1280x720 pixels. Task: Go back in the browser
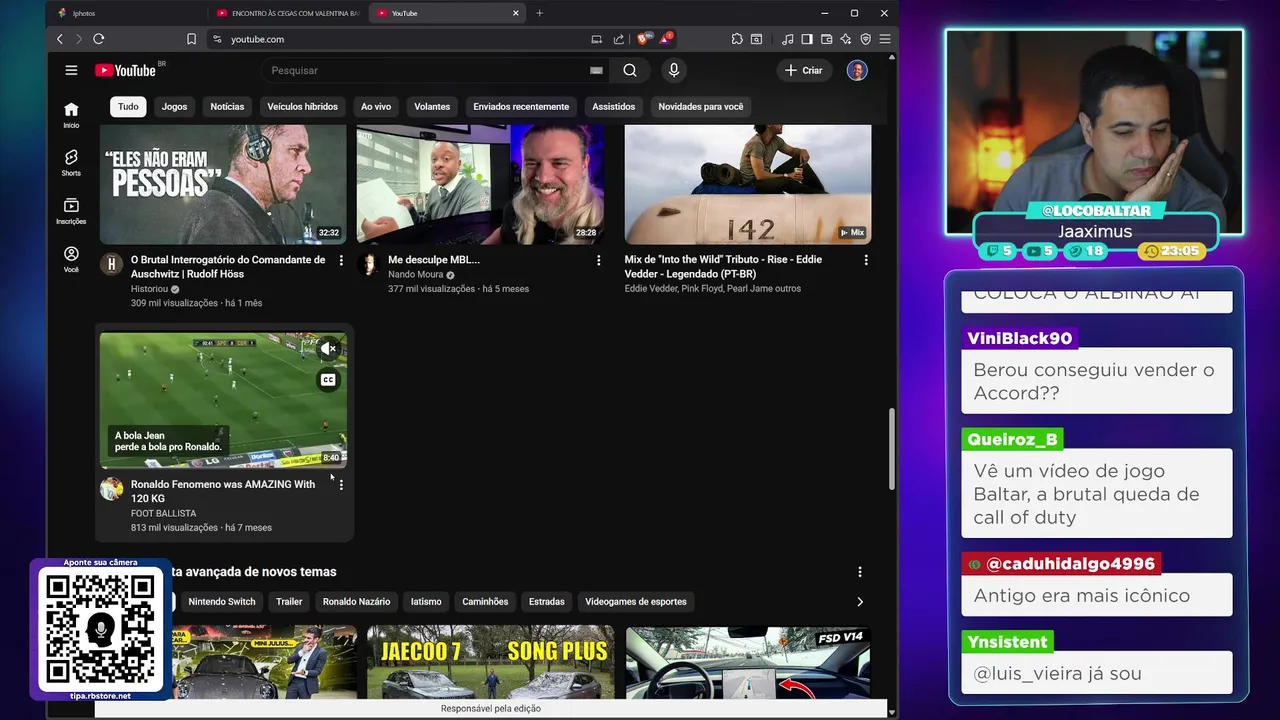click(x=60, y=39)
